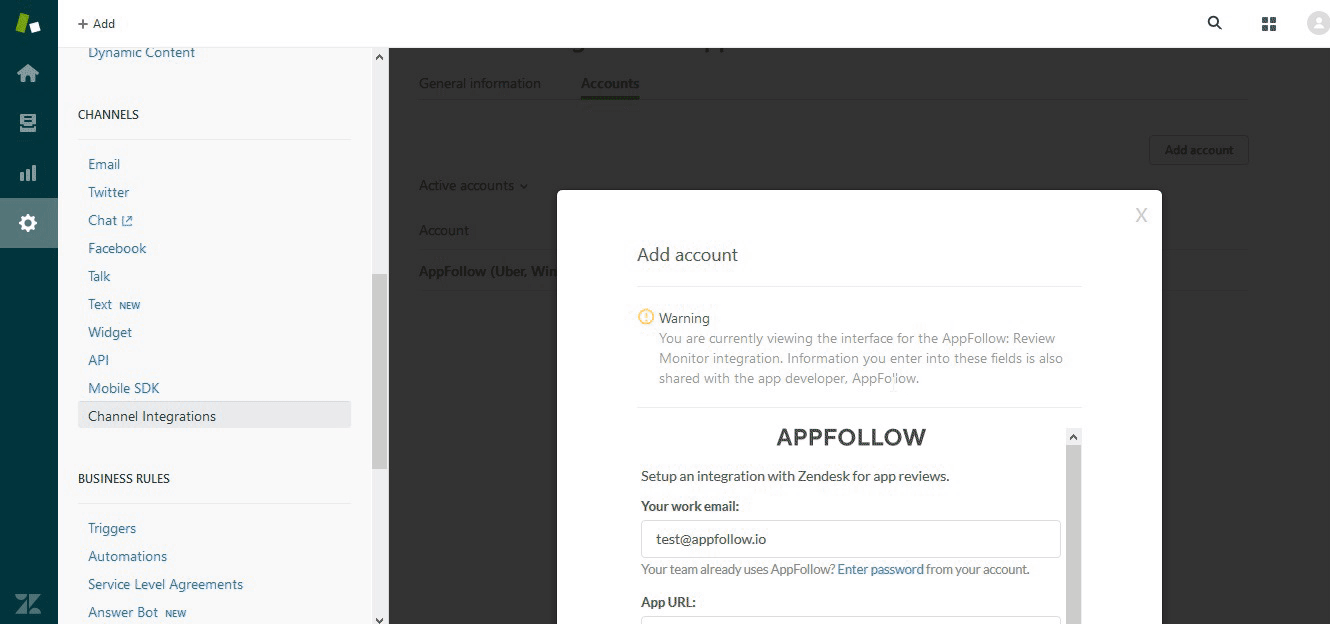Click the dialog form scrollbar thumb
This screenshot has width=1330, height=624.
1074,535
